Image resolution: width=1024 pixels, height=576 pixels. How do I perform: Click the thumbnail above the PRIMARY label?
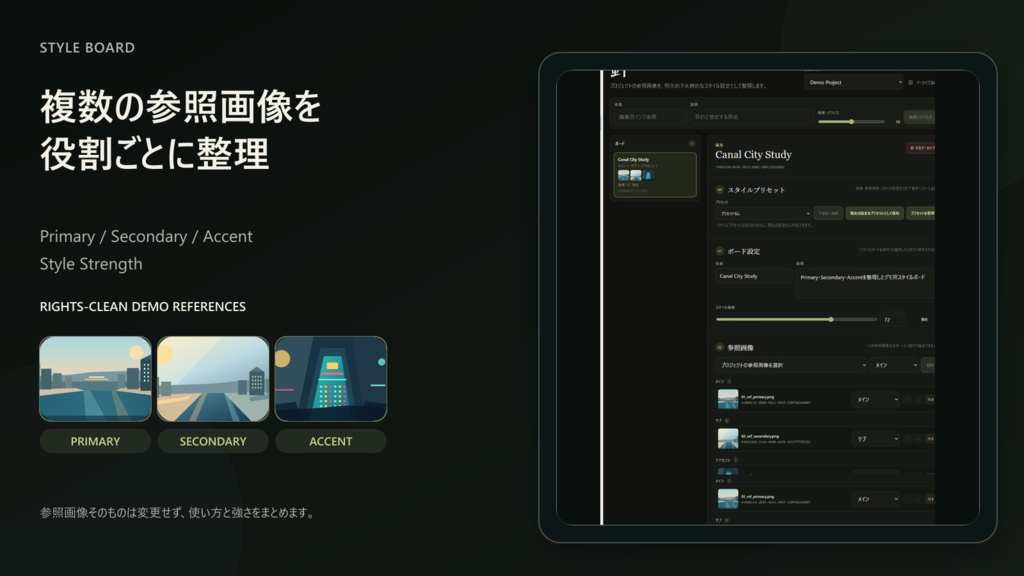coord(95,379)
